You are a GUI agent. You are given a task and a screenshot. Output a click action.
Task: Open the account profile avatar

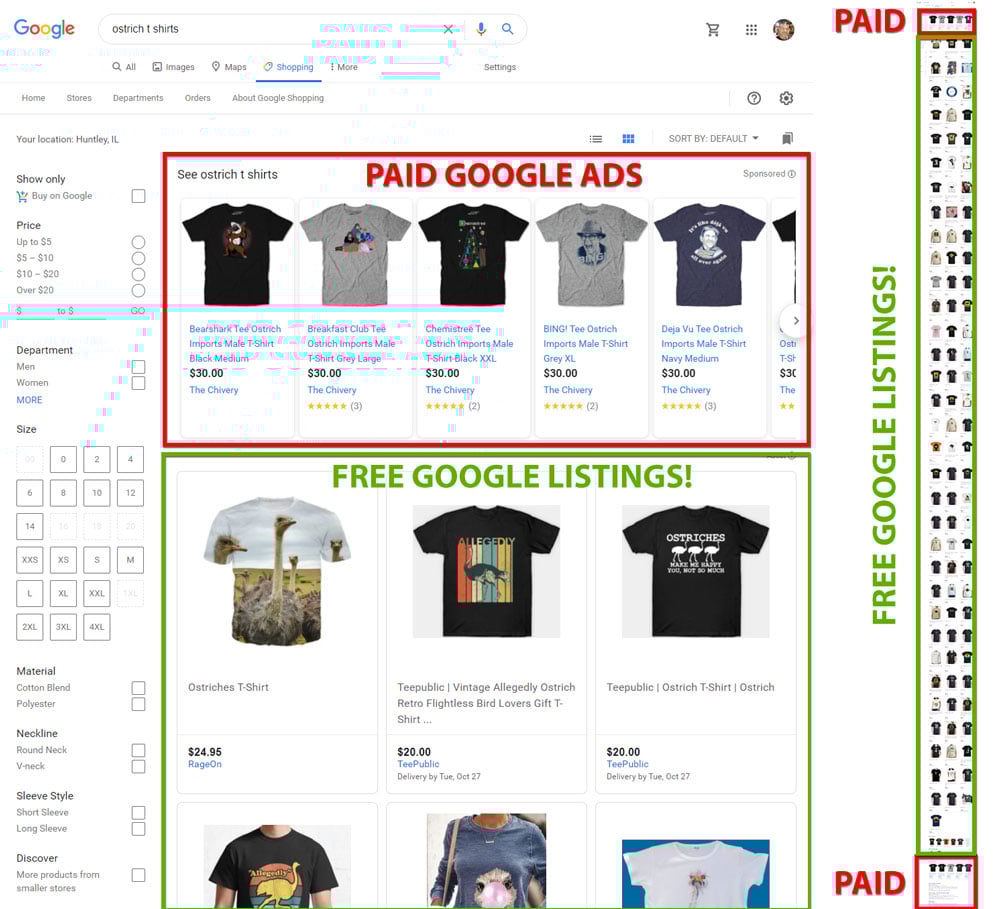pyautogui.click(x=784, y=29)
